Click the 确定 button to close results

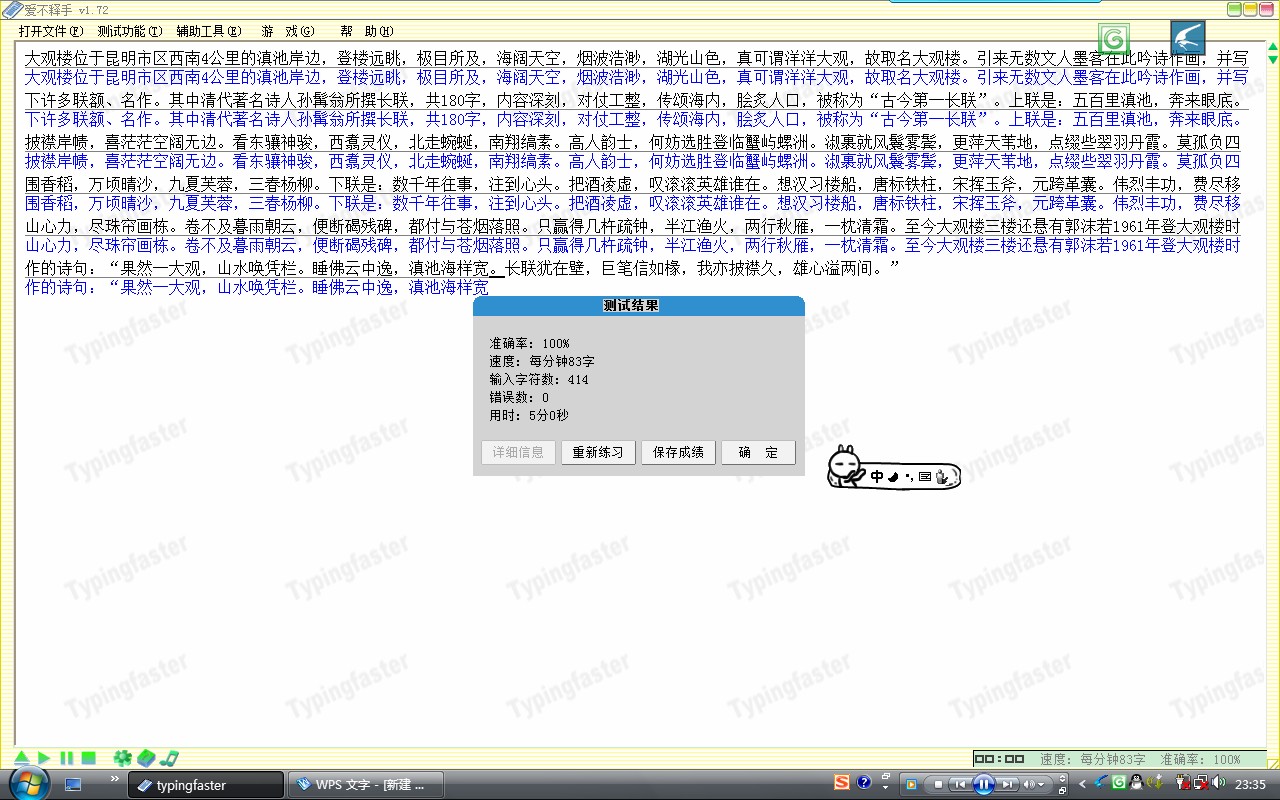(x=758, y=452)
